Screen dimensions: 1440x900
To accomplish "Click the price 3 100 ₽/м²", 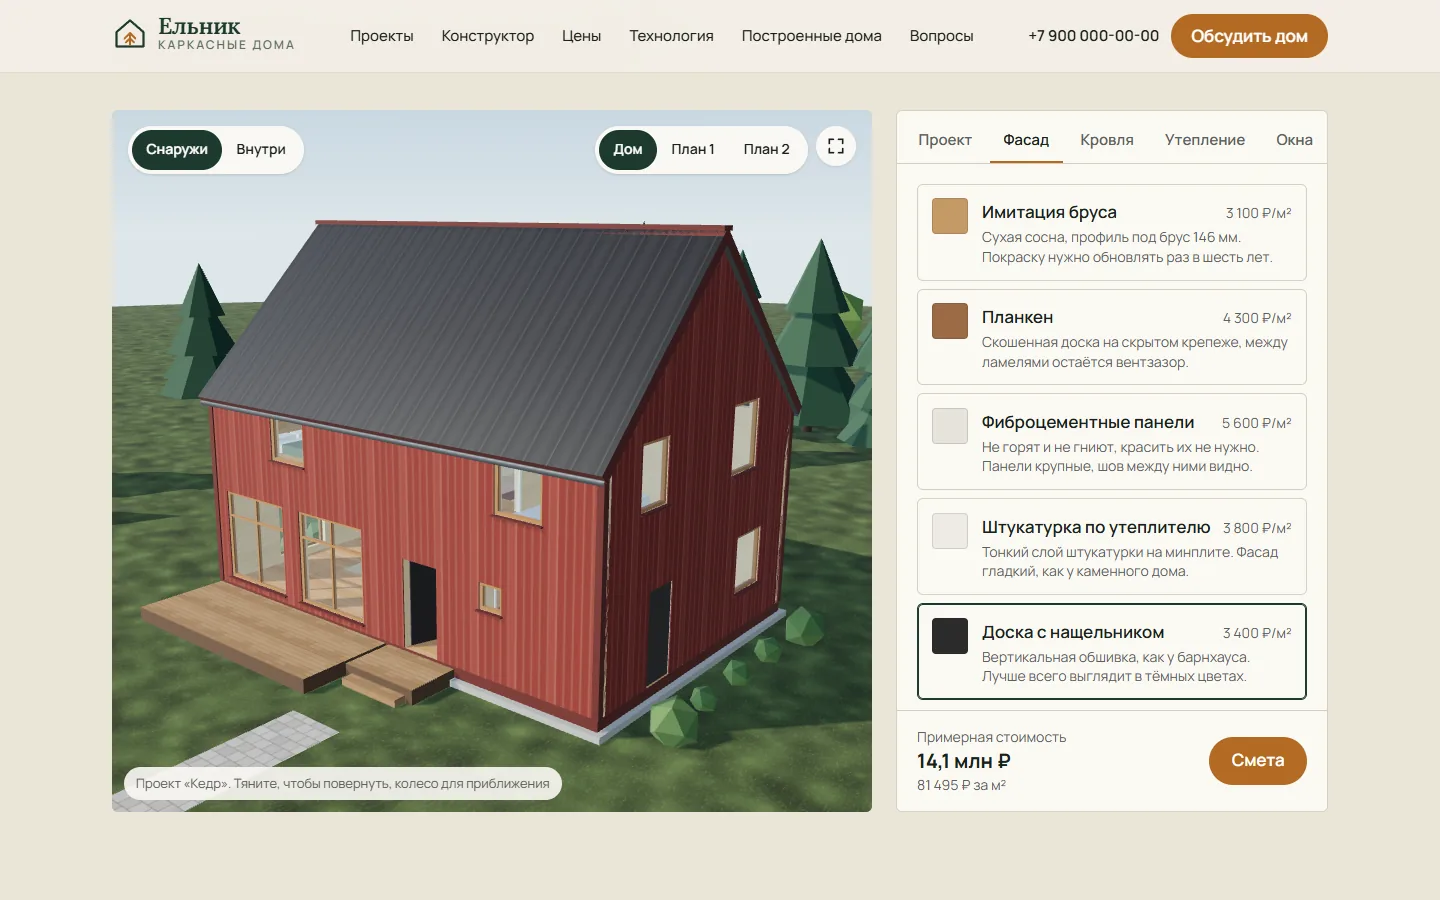I will click(1258, 213).
